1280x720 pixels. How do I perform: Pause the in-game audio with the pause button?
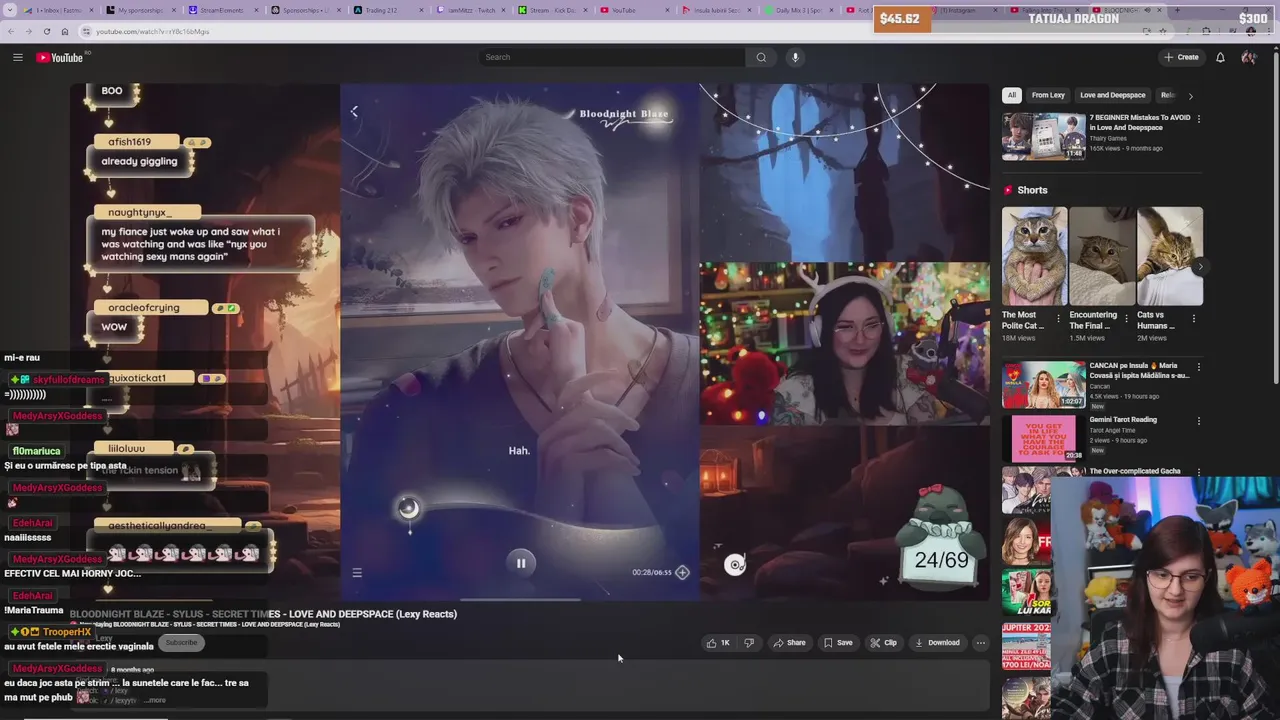[x=520, y=563]
